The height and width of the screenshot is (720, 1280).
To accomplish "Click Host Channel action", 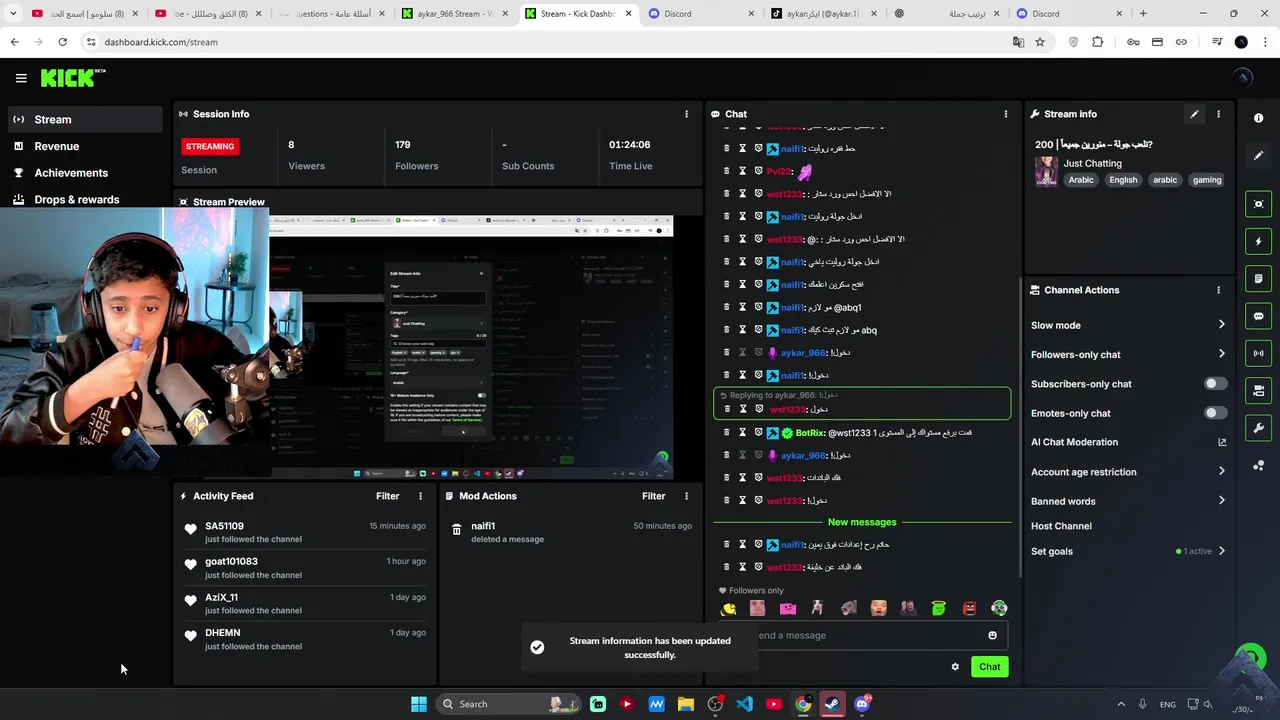I will point(1061,526).
